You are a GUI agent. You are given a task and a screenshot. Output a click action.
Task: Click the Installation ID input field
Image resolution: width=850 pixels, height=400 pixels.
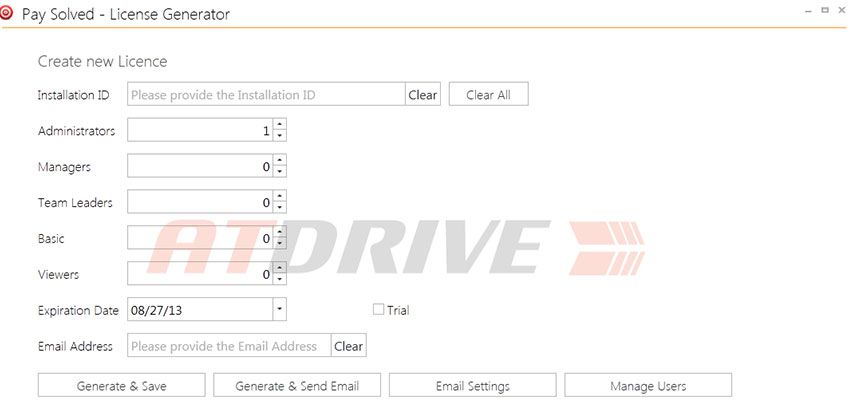pyautogui.click(x=266, y=95)
